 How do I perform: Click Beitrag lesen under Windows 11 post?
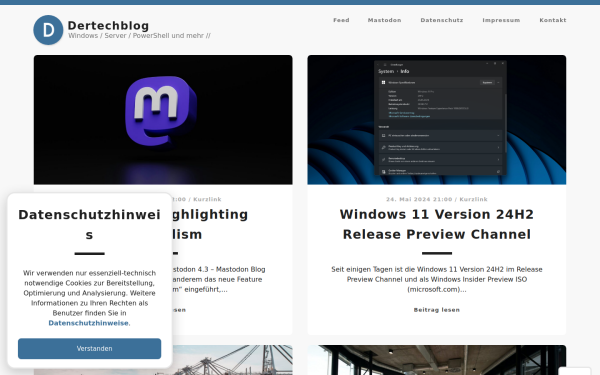click(437, 310)
